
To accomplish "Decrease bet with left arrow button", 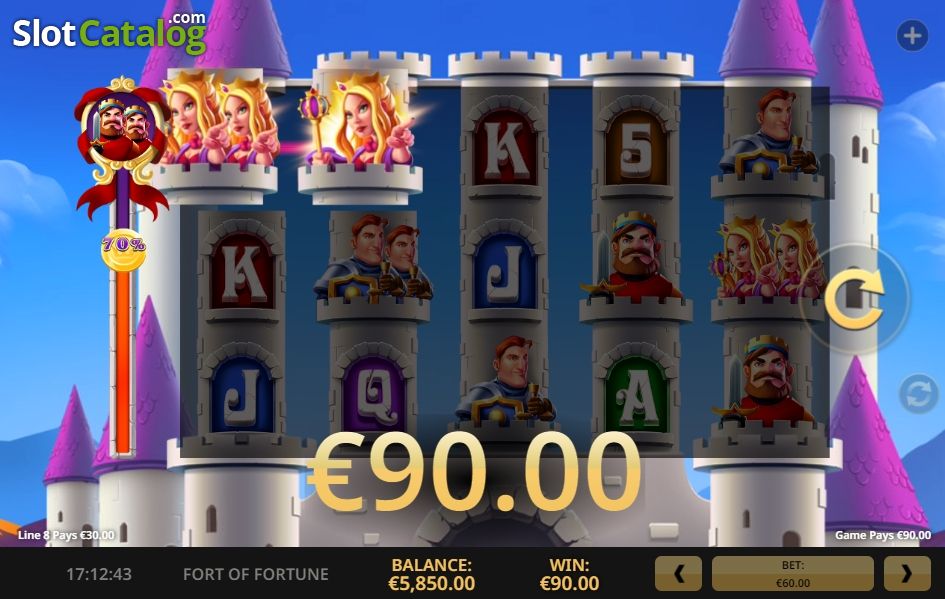I will (678, 574).
